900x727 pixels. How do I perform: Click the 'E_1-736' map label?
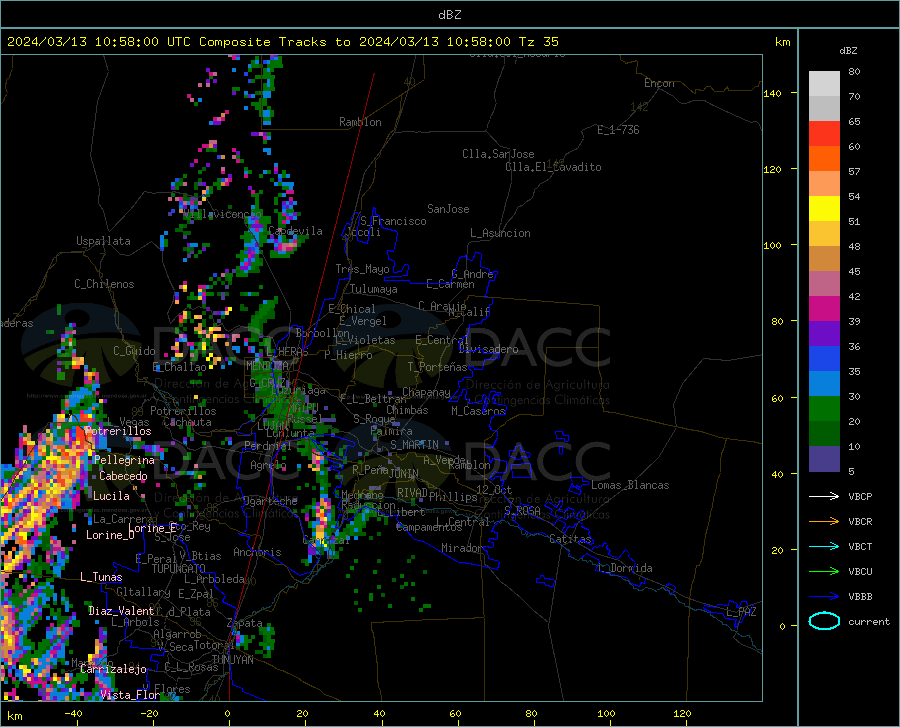tap(618, 130)
